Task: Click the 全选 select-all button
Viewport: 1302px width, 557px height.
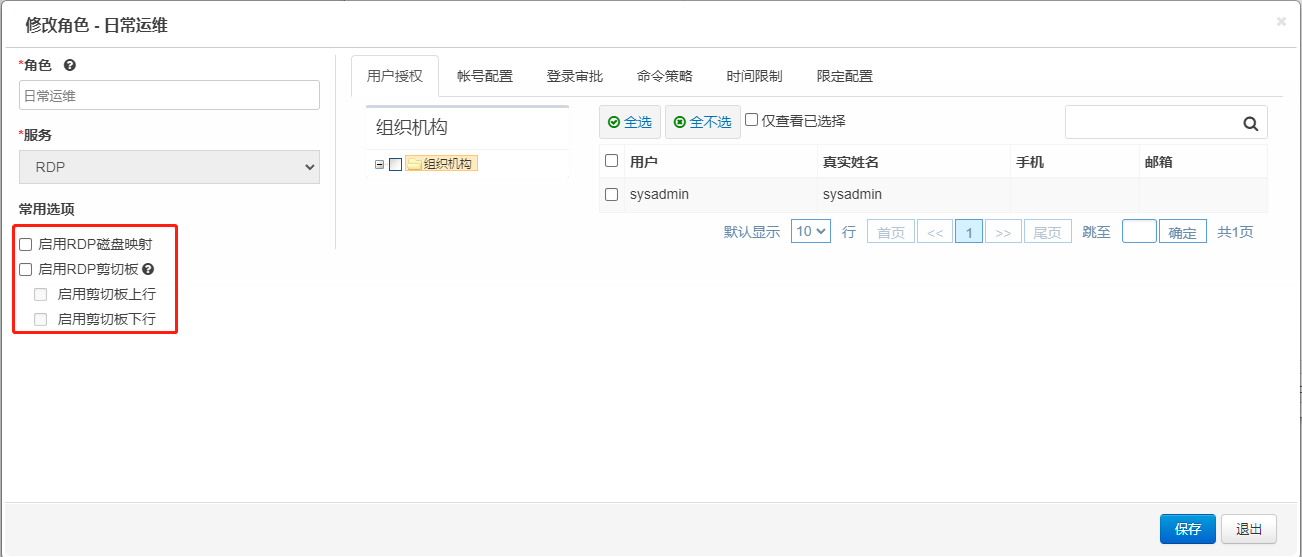Action: pos(630,122)
